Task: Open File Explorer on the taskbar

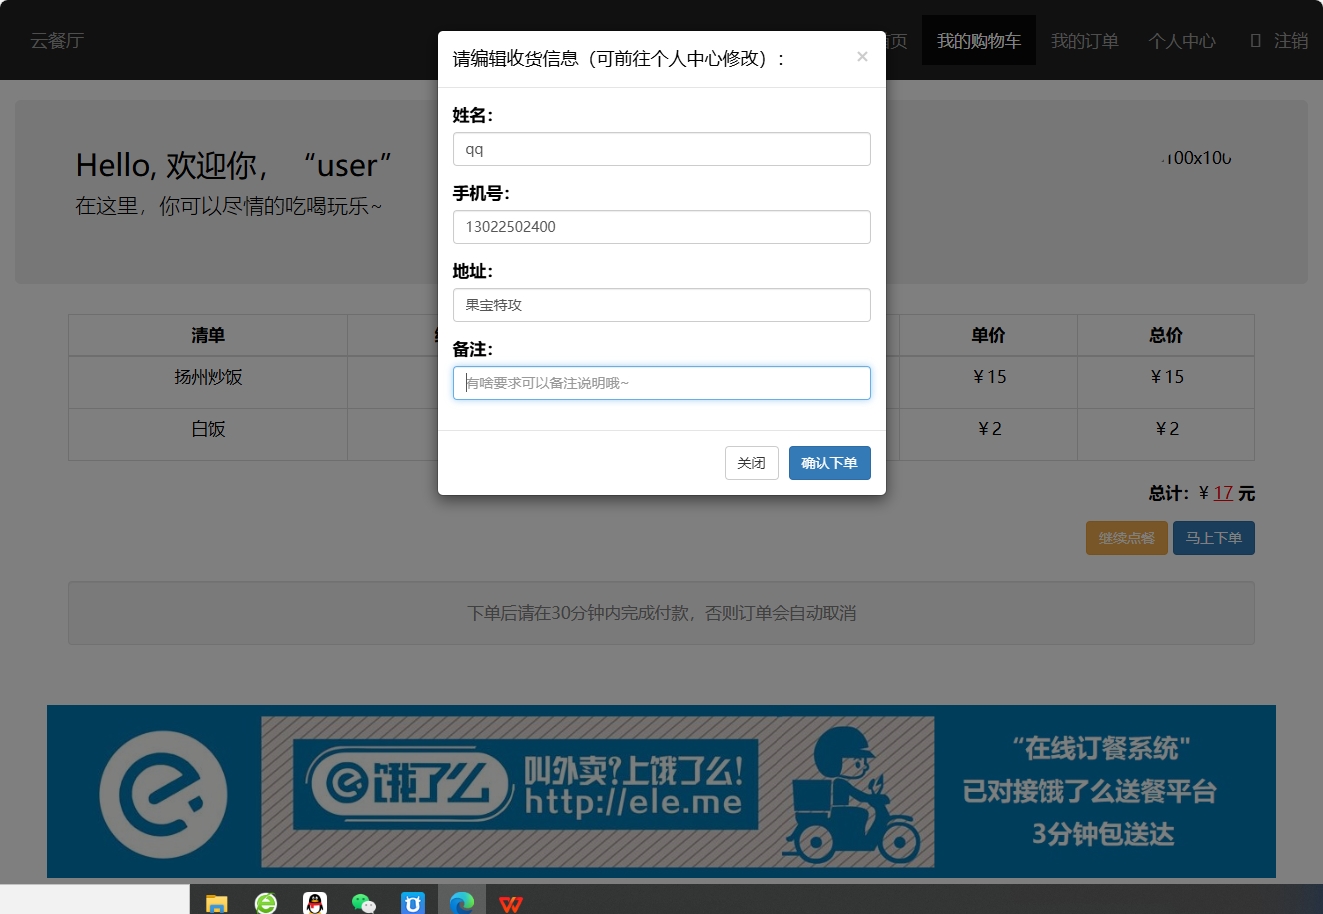Action: (x=216, y=901)
